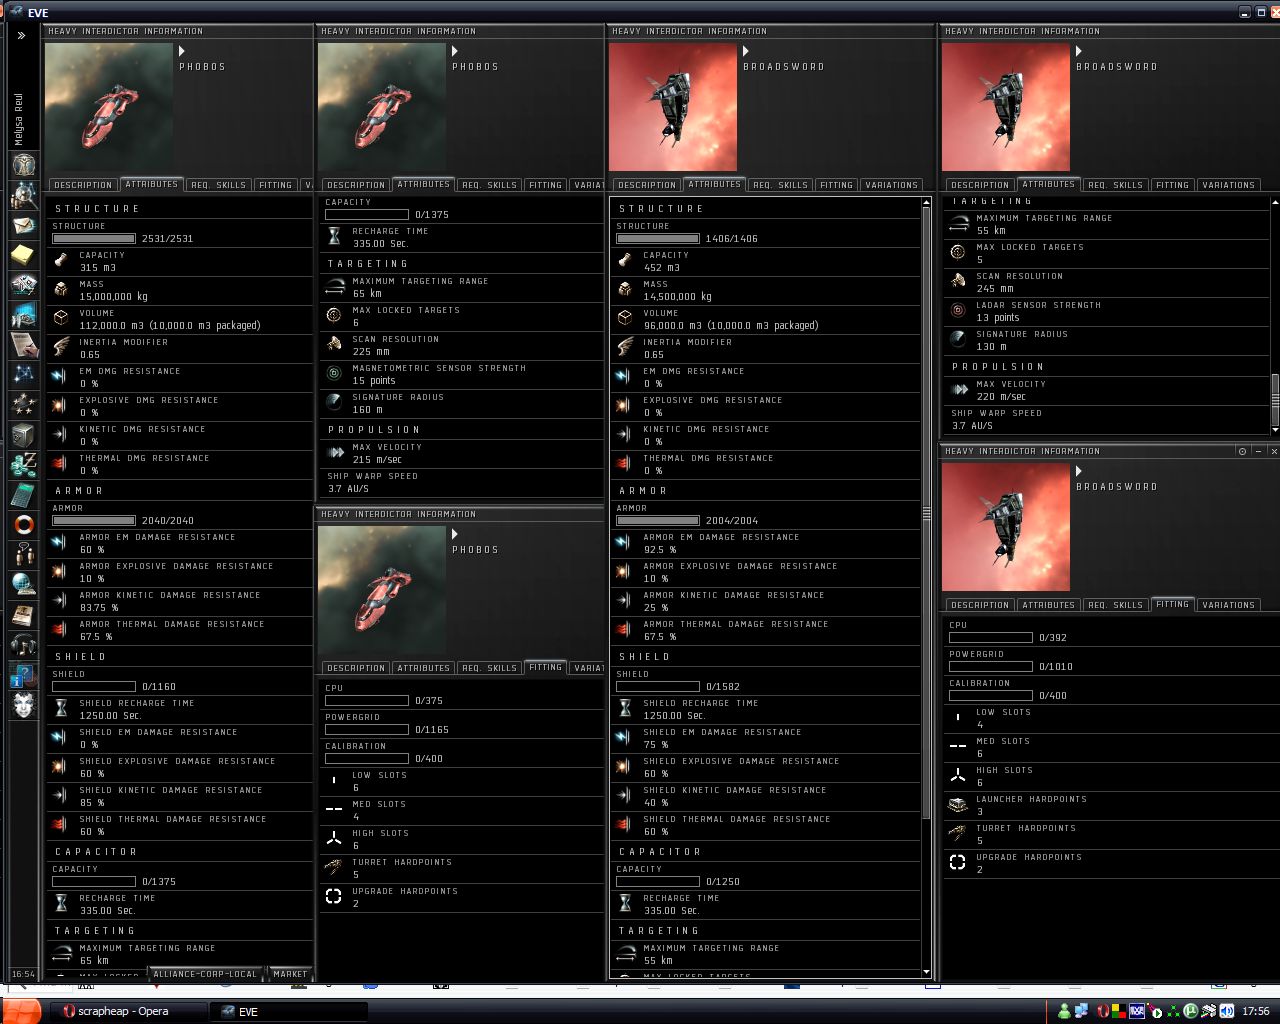Click the Shield Recharge Time hourglass for Broadsword
This screenshot has width=1280, height=1024.
coord(625,708)
